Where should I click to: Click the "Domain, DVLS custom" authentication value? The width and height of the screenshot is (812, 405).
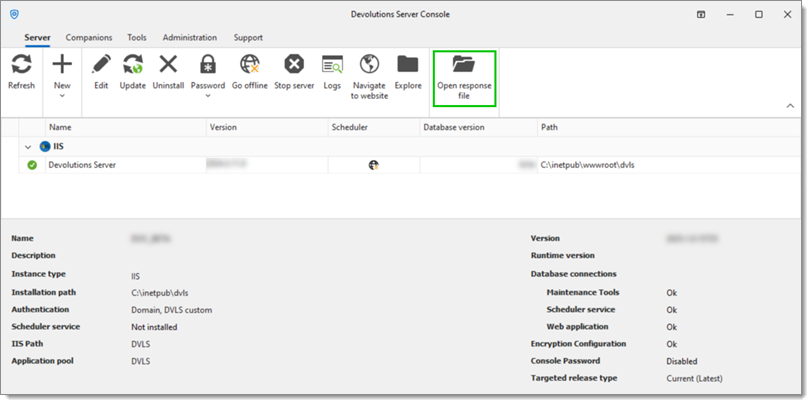point(171,310)
